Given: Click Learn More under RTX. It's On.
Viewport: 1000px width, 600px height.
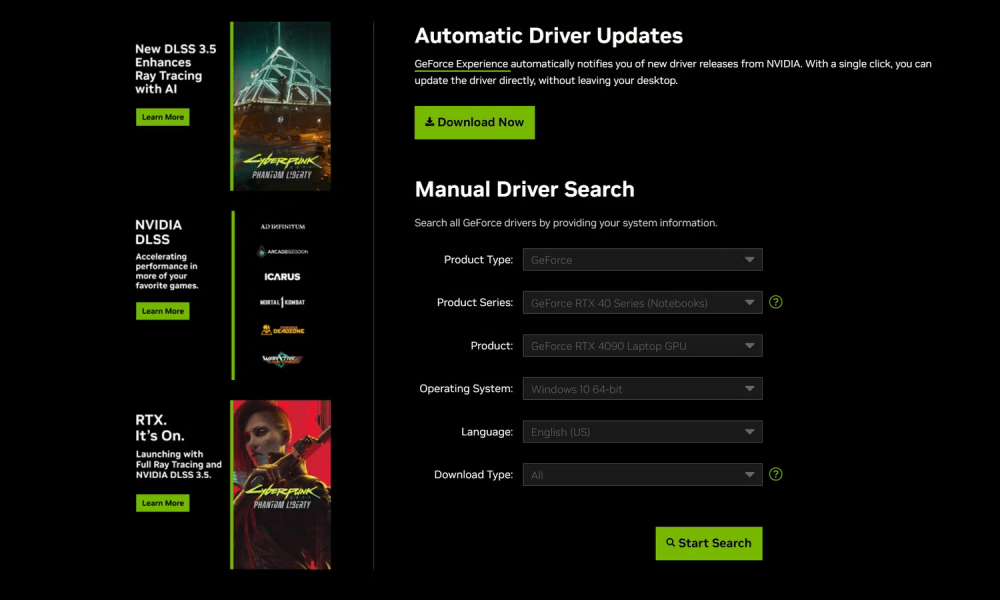Looking at the screenshot, I should (163, 503).
